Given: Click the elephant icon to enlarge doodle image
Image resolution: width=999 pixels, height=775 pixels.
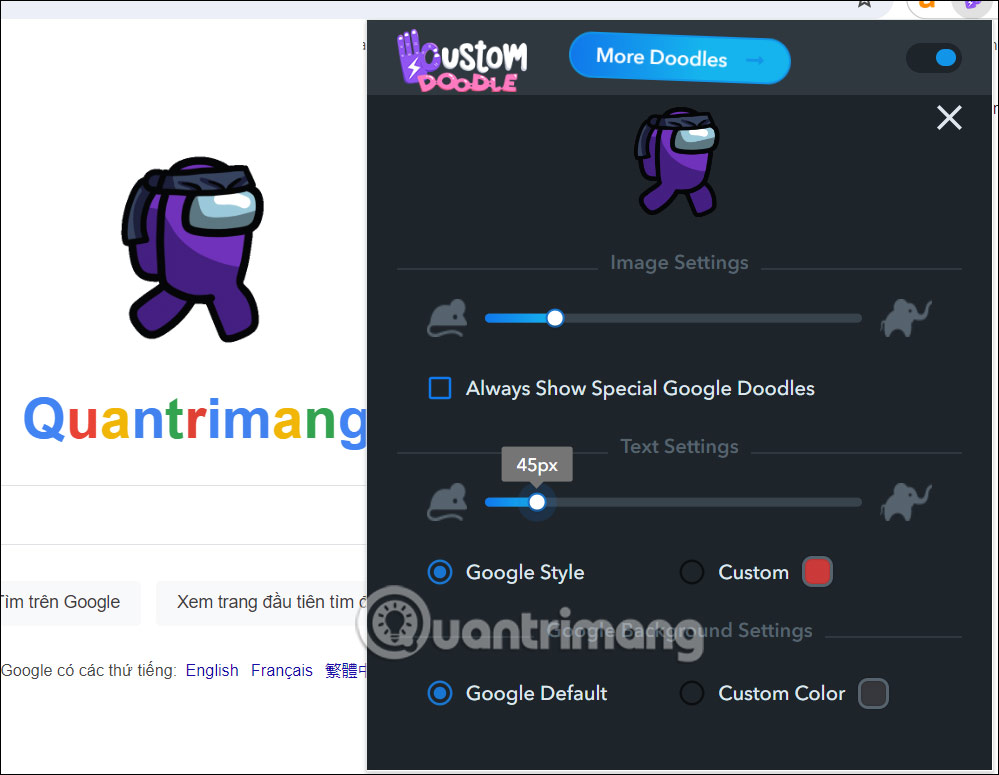Looking at the screenshot, I should tap(906, 318).
